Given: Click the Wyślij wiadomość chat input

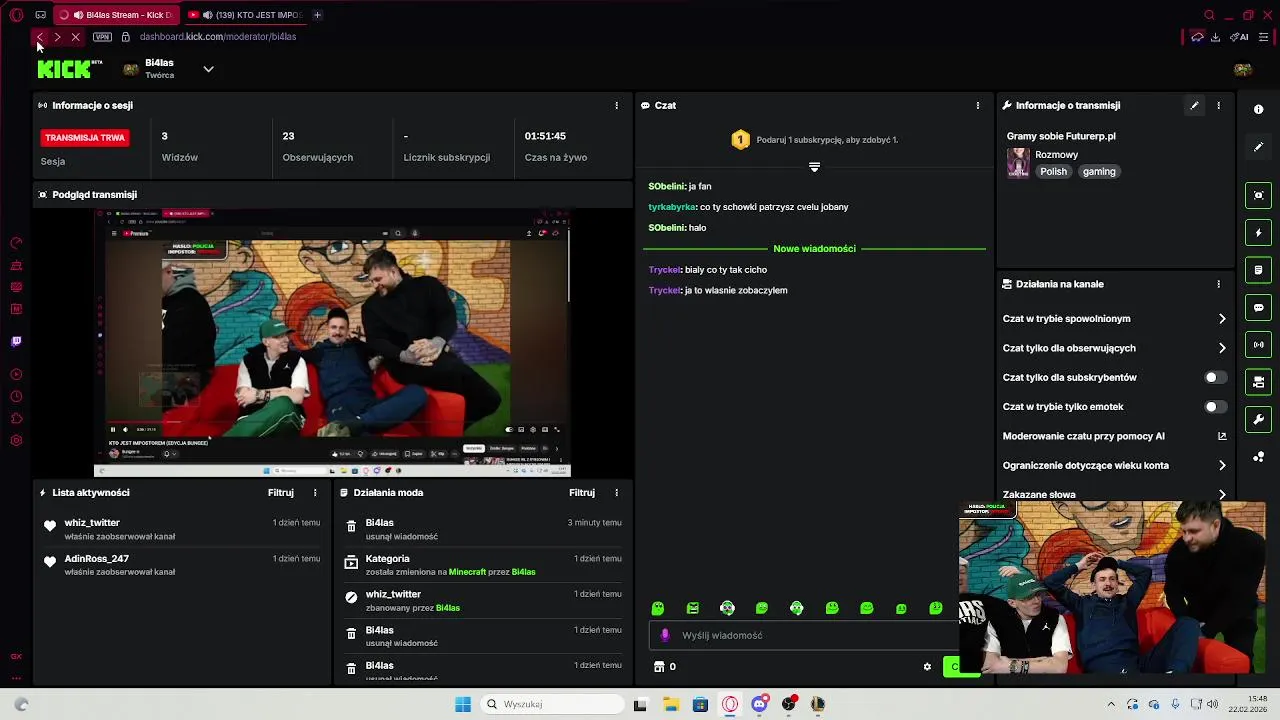Looking at the screenshot, I should [805, 636].
